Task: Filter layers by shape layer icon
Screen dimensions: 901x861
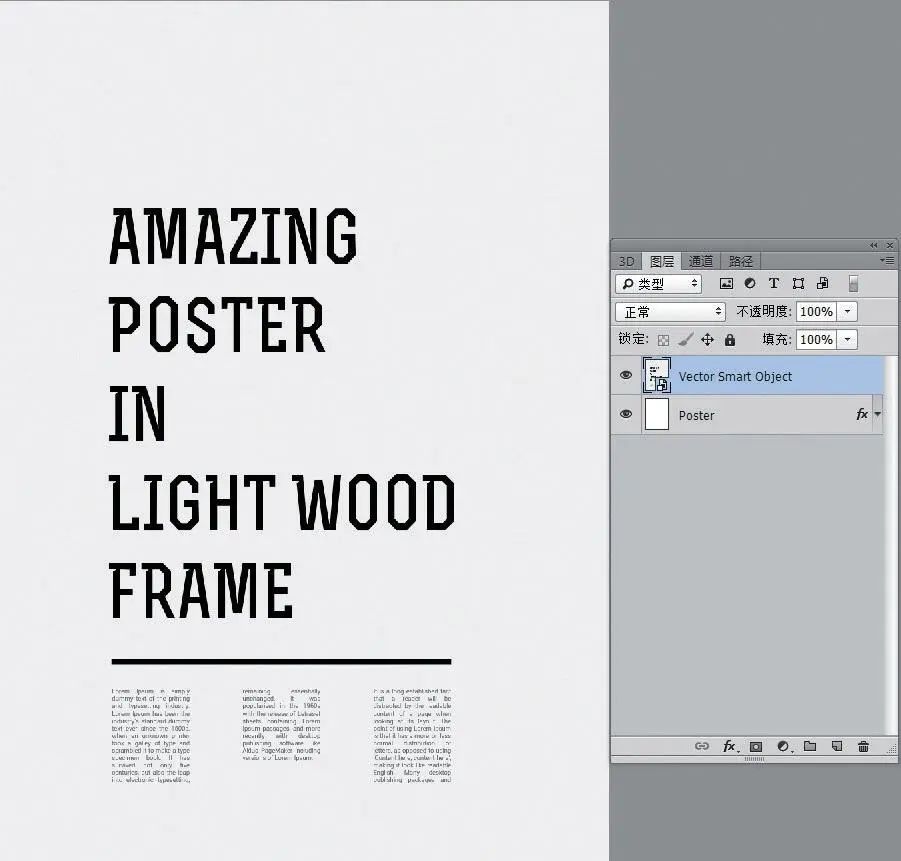Action: tap(798, 283)
